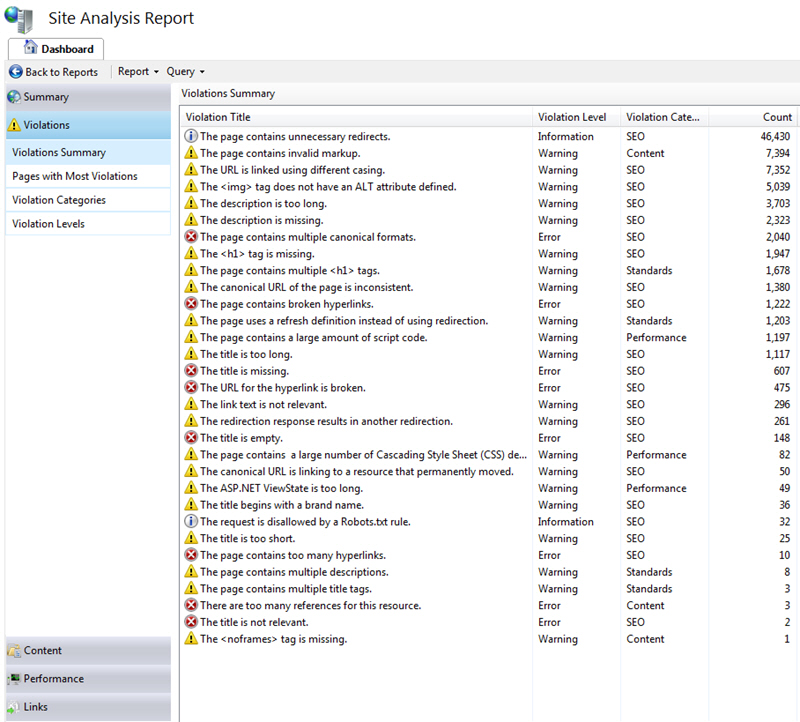The width and height of the screenshot is (800, 722).
Task: Click the Site Analysis Report globe icon
Action: coord(19,18)
